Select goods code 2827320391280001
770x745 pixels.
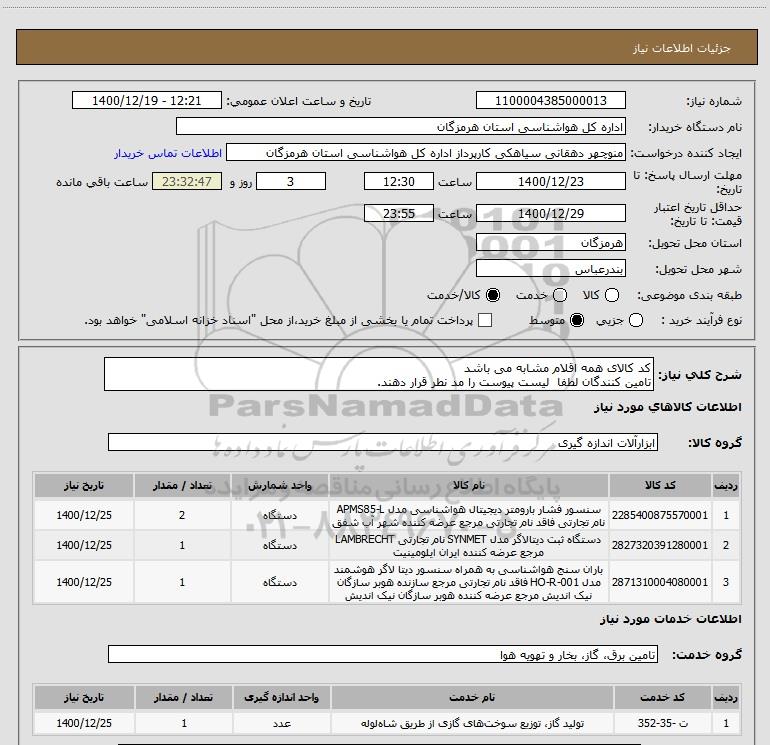point(660,545)
